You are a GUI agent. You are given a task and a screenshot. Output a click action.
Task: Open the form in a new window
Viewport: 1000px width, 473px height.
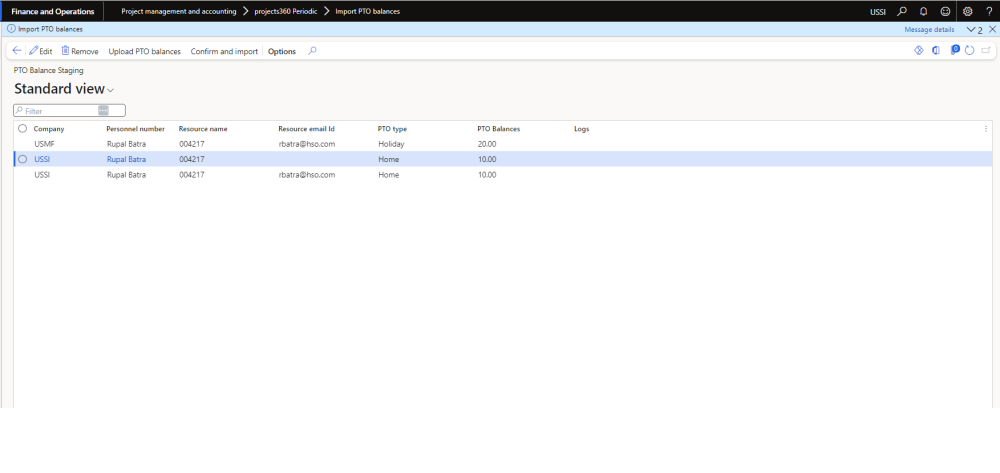point(986,50)
